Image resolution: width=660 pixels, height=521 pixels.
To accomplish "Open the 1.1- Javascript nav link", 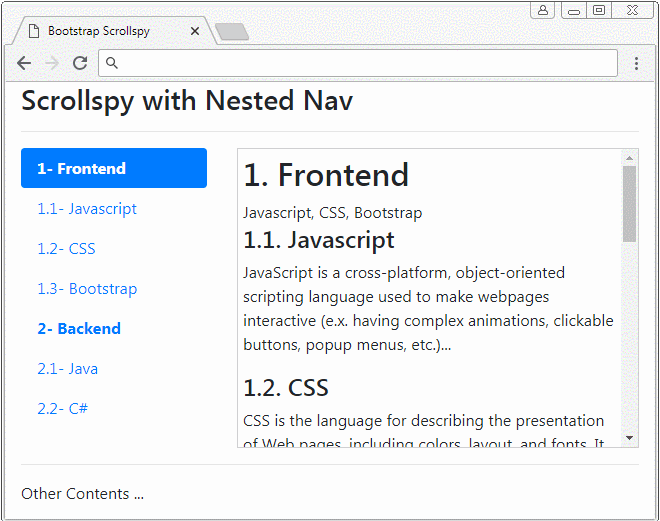I will (87, 209).
